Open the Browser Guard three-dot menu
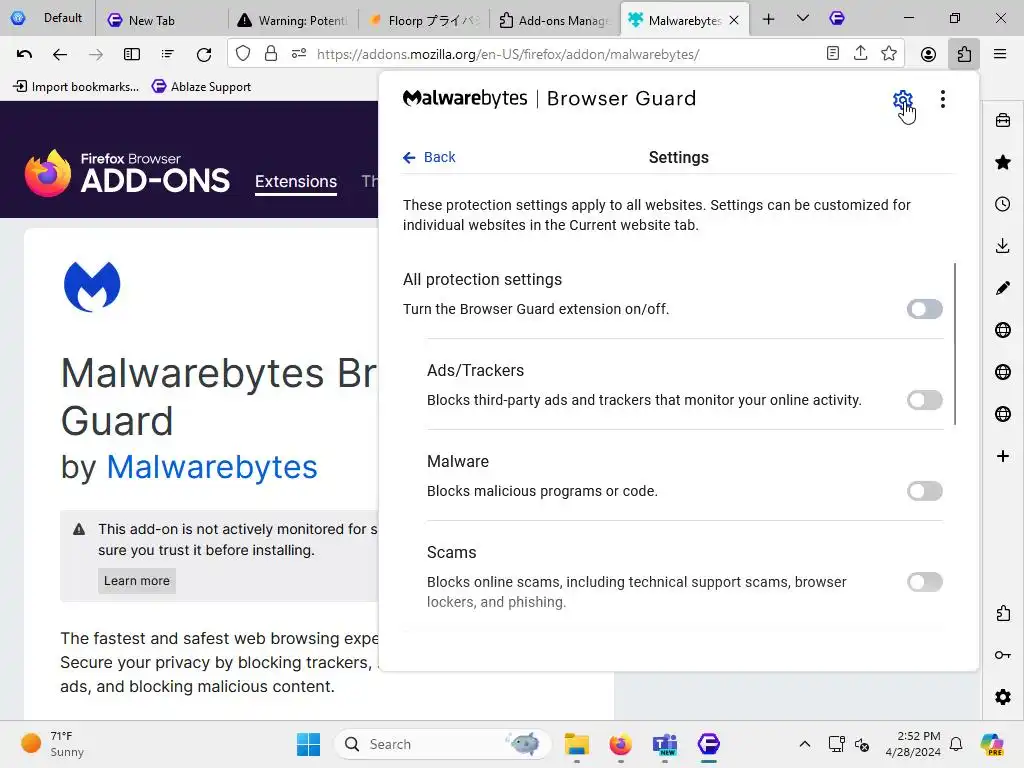This screenshot has height=768, width=1024. coord(942,99)
